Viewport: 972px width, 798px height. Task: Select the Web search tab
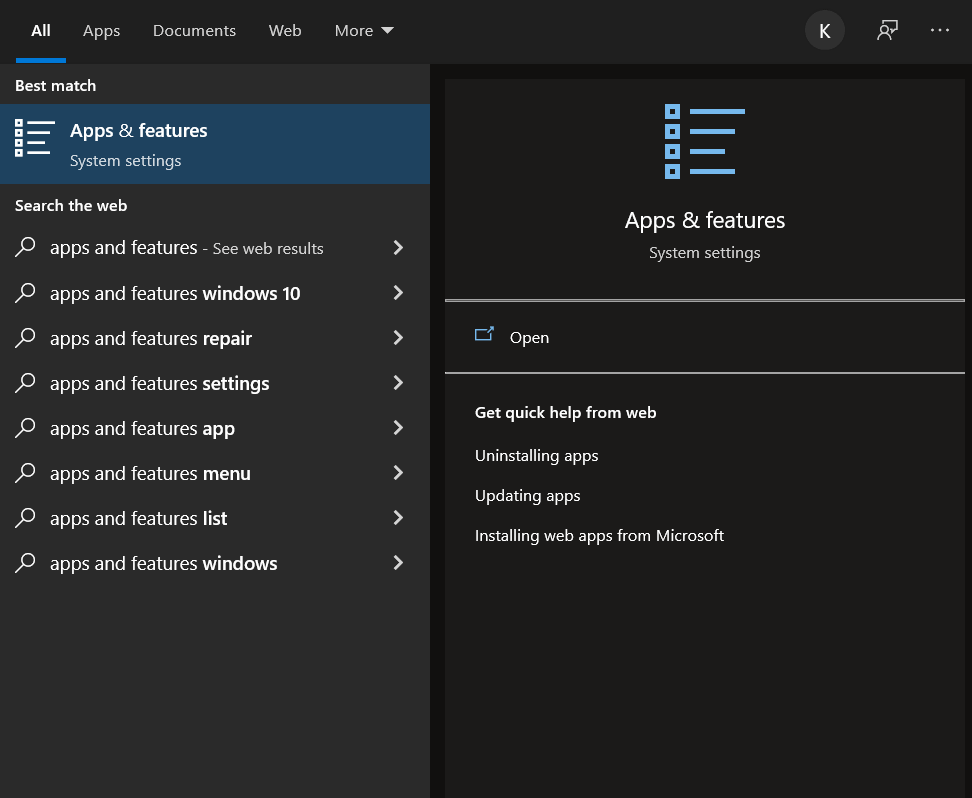pos(285,31)
